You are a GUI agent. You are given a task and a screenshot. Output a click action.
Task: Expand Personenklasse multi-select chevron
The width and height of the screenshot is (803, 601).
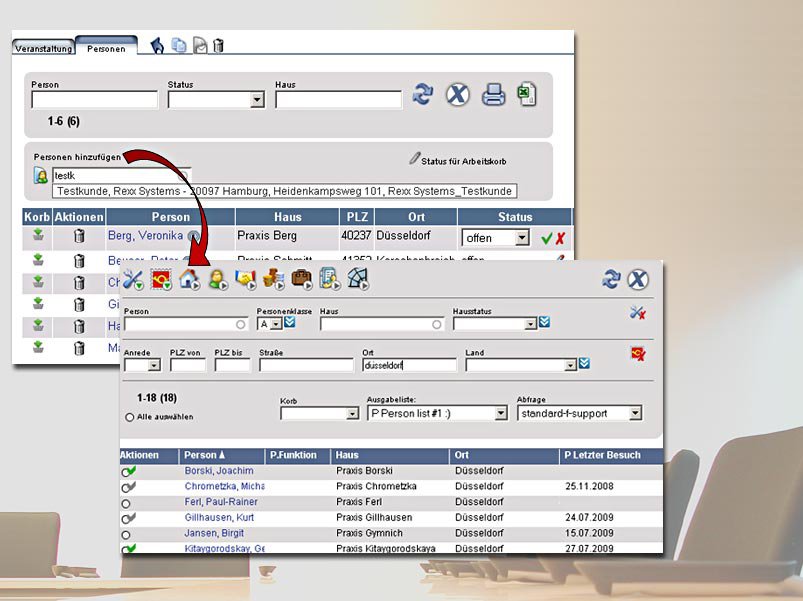pos(289,321)
